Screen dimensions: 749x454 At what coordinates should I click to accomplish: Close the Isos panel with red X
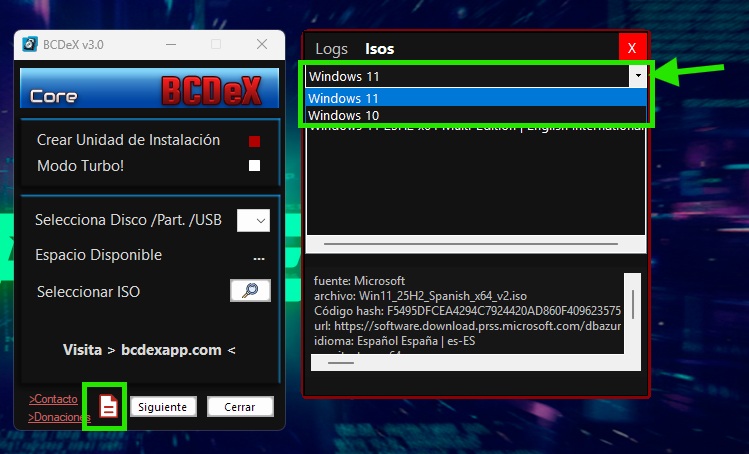(x=632, y=47)
